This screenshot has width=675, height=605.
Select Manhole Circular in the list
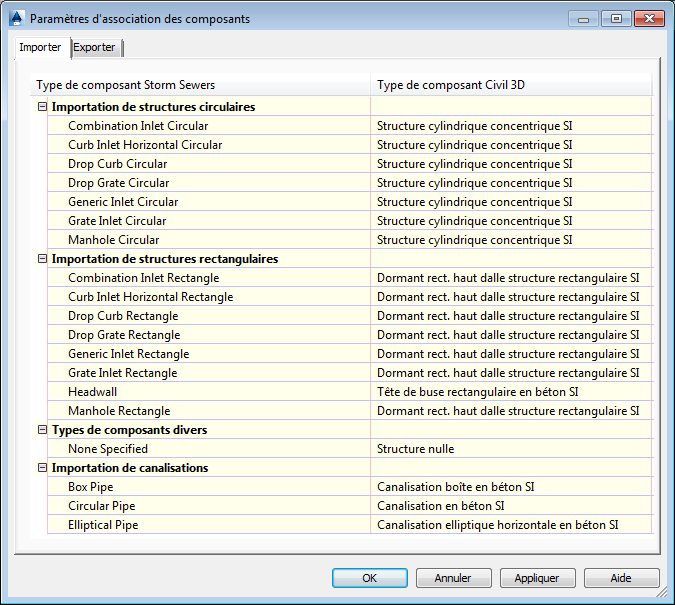tap(113, 240)
